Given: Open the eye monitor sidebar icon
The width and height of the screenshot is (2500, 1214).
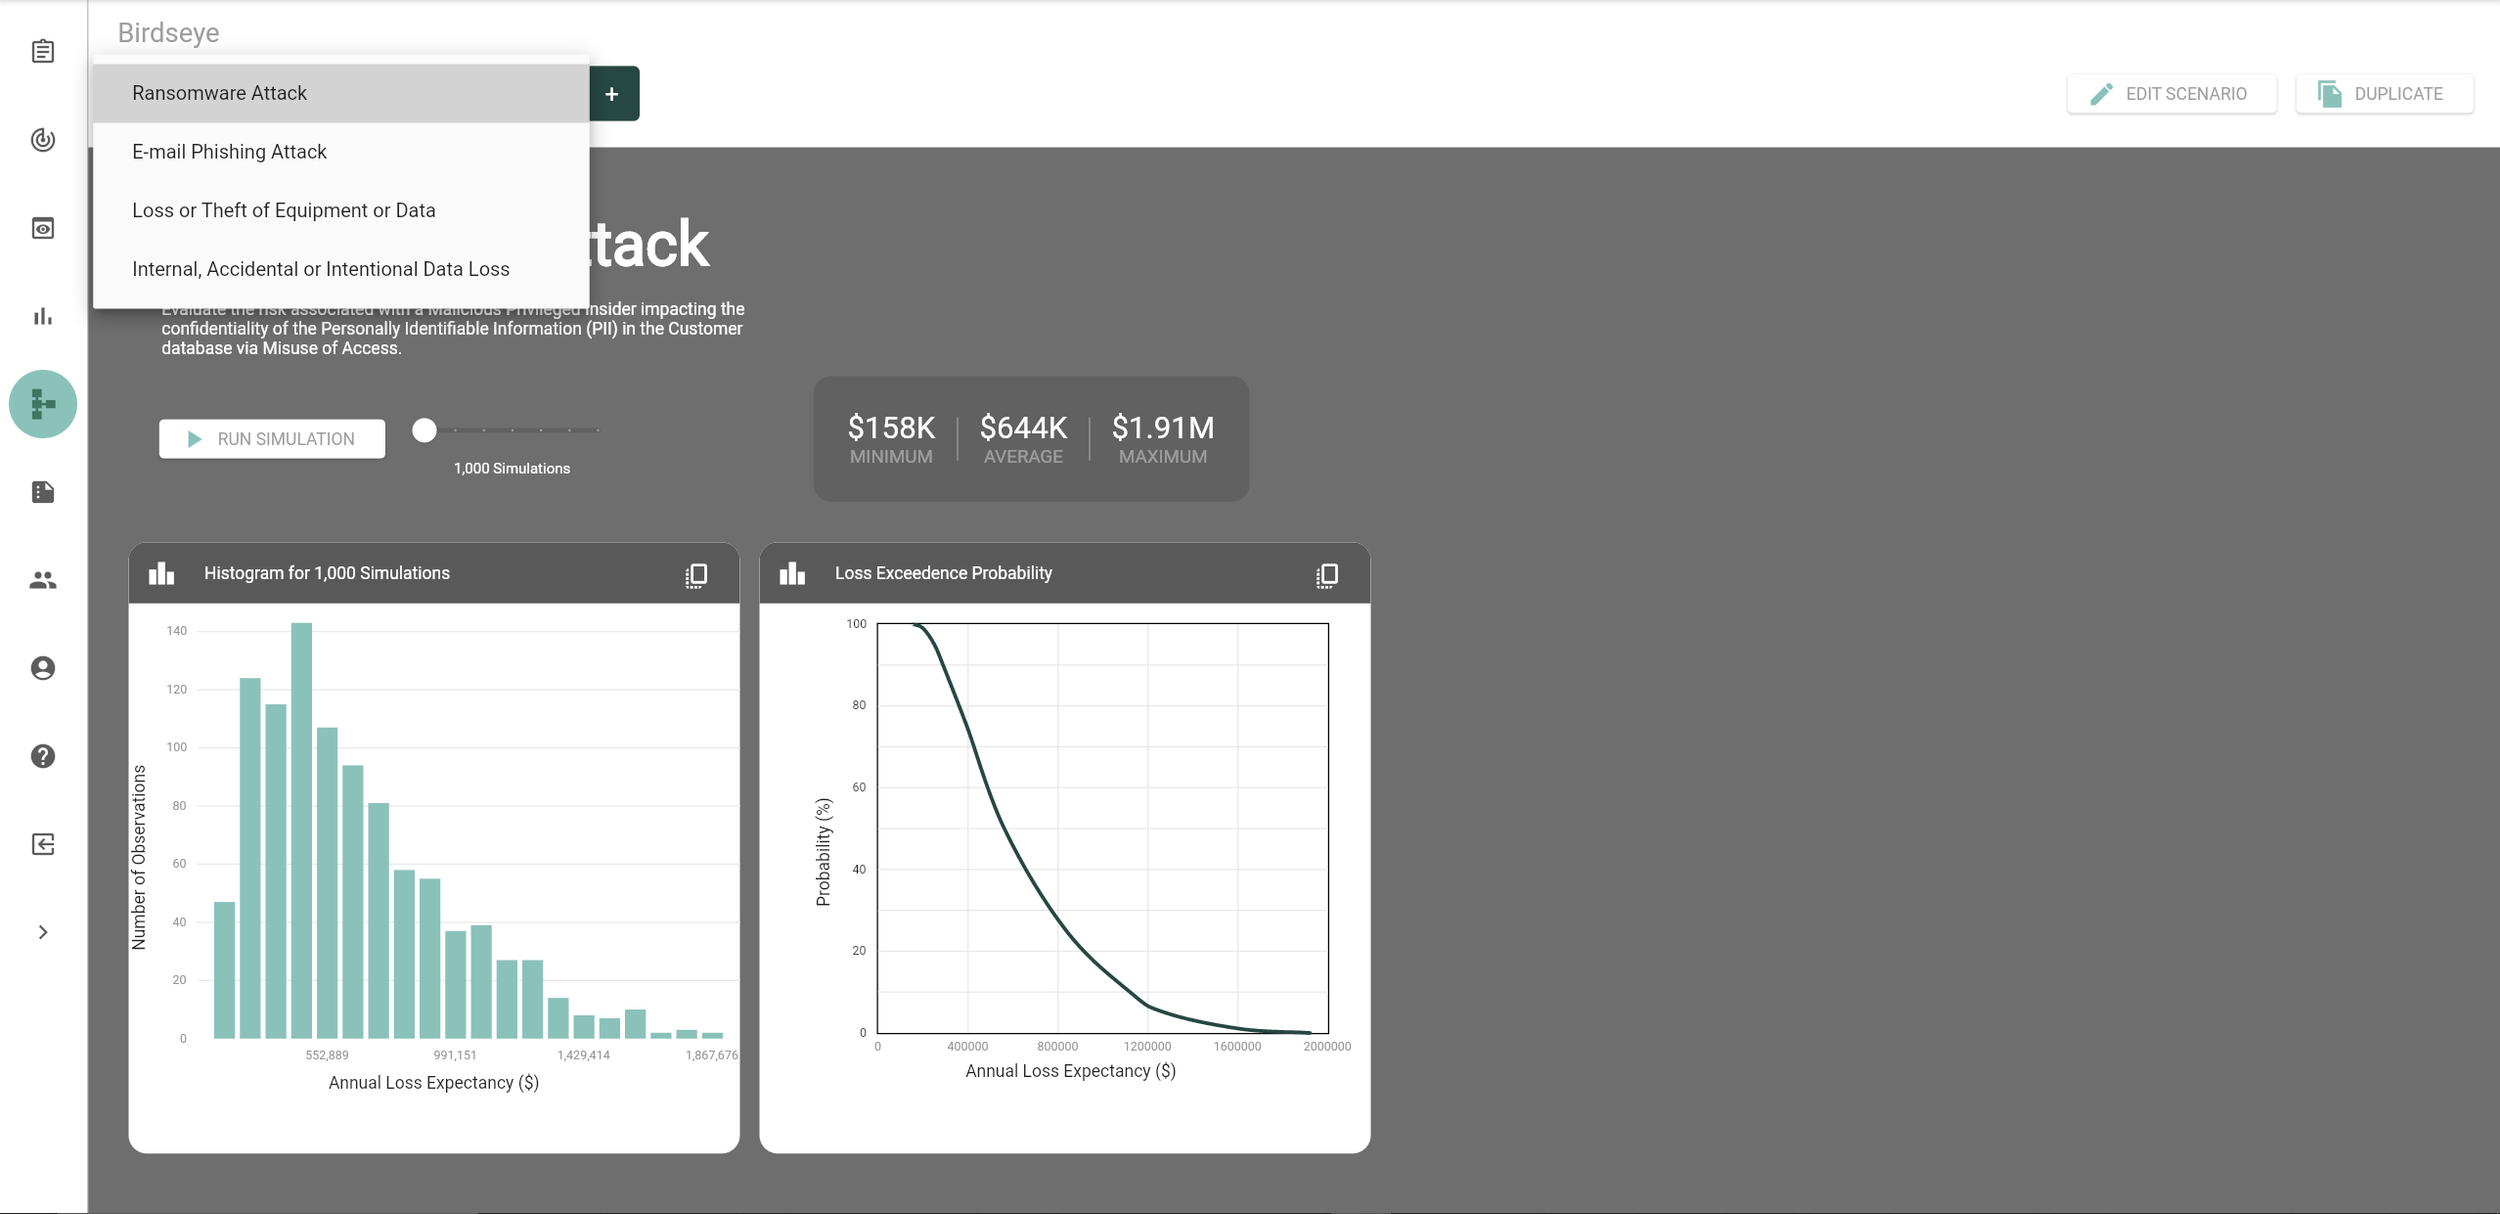Looking at the screenshot, I should click(x=42, y=228).
